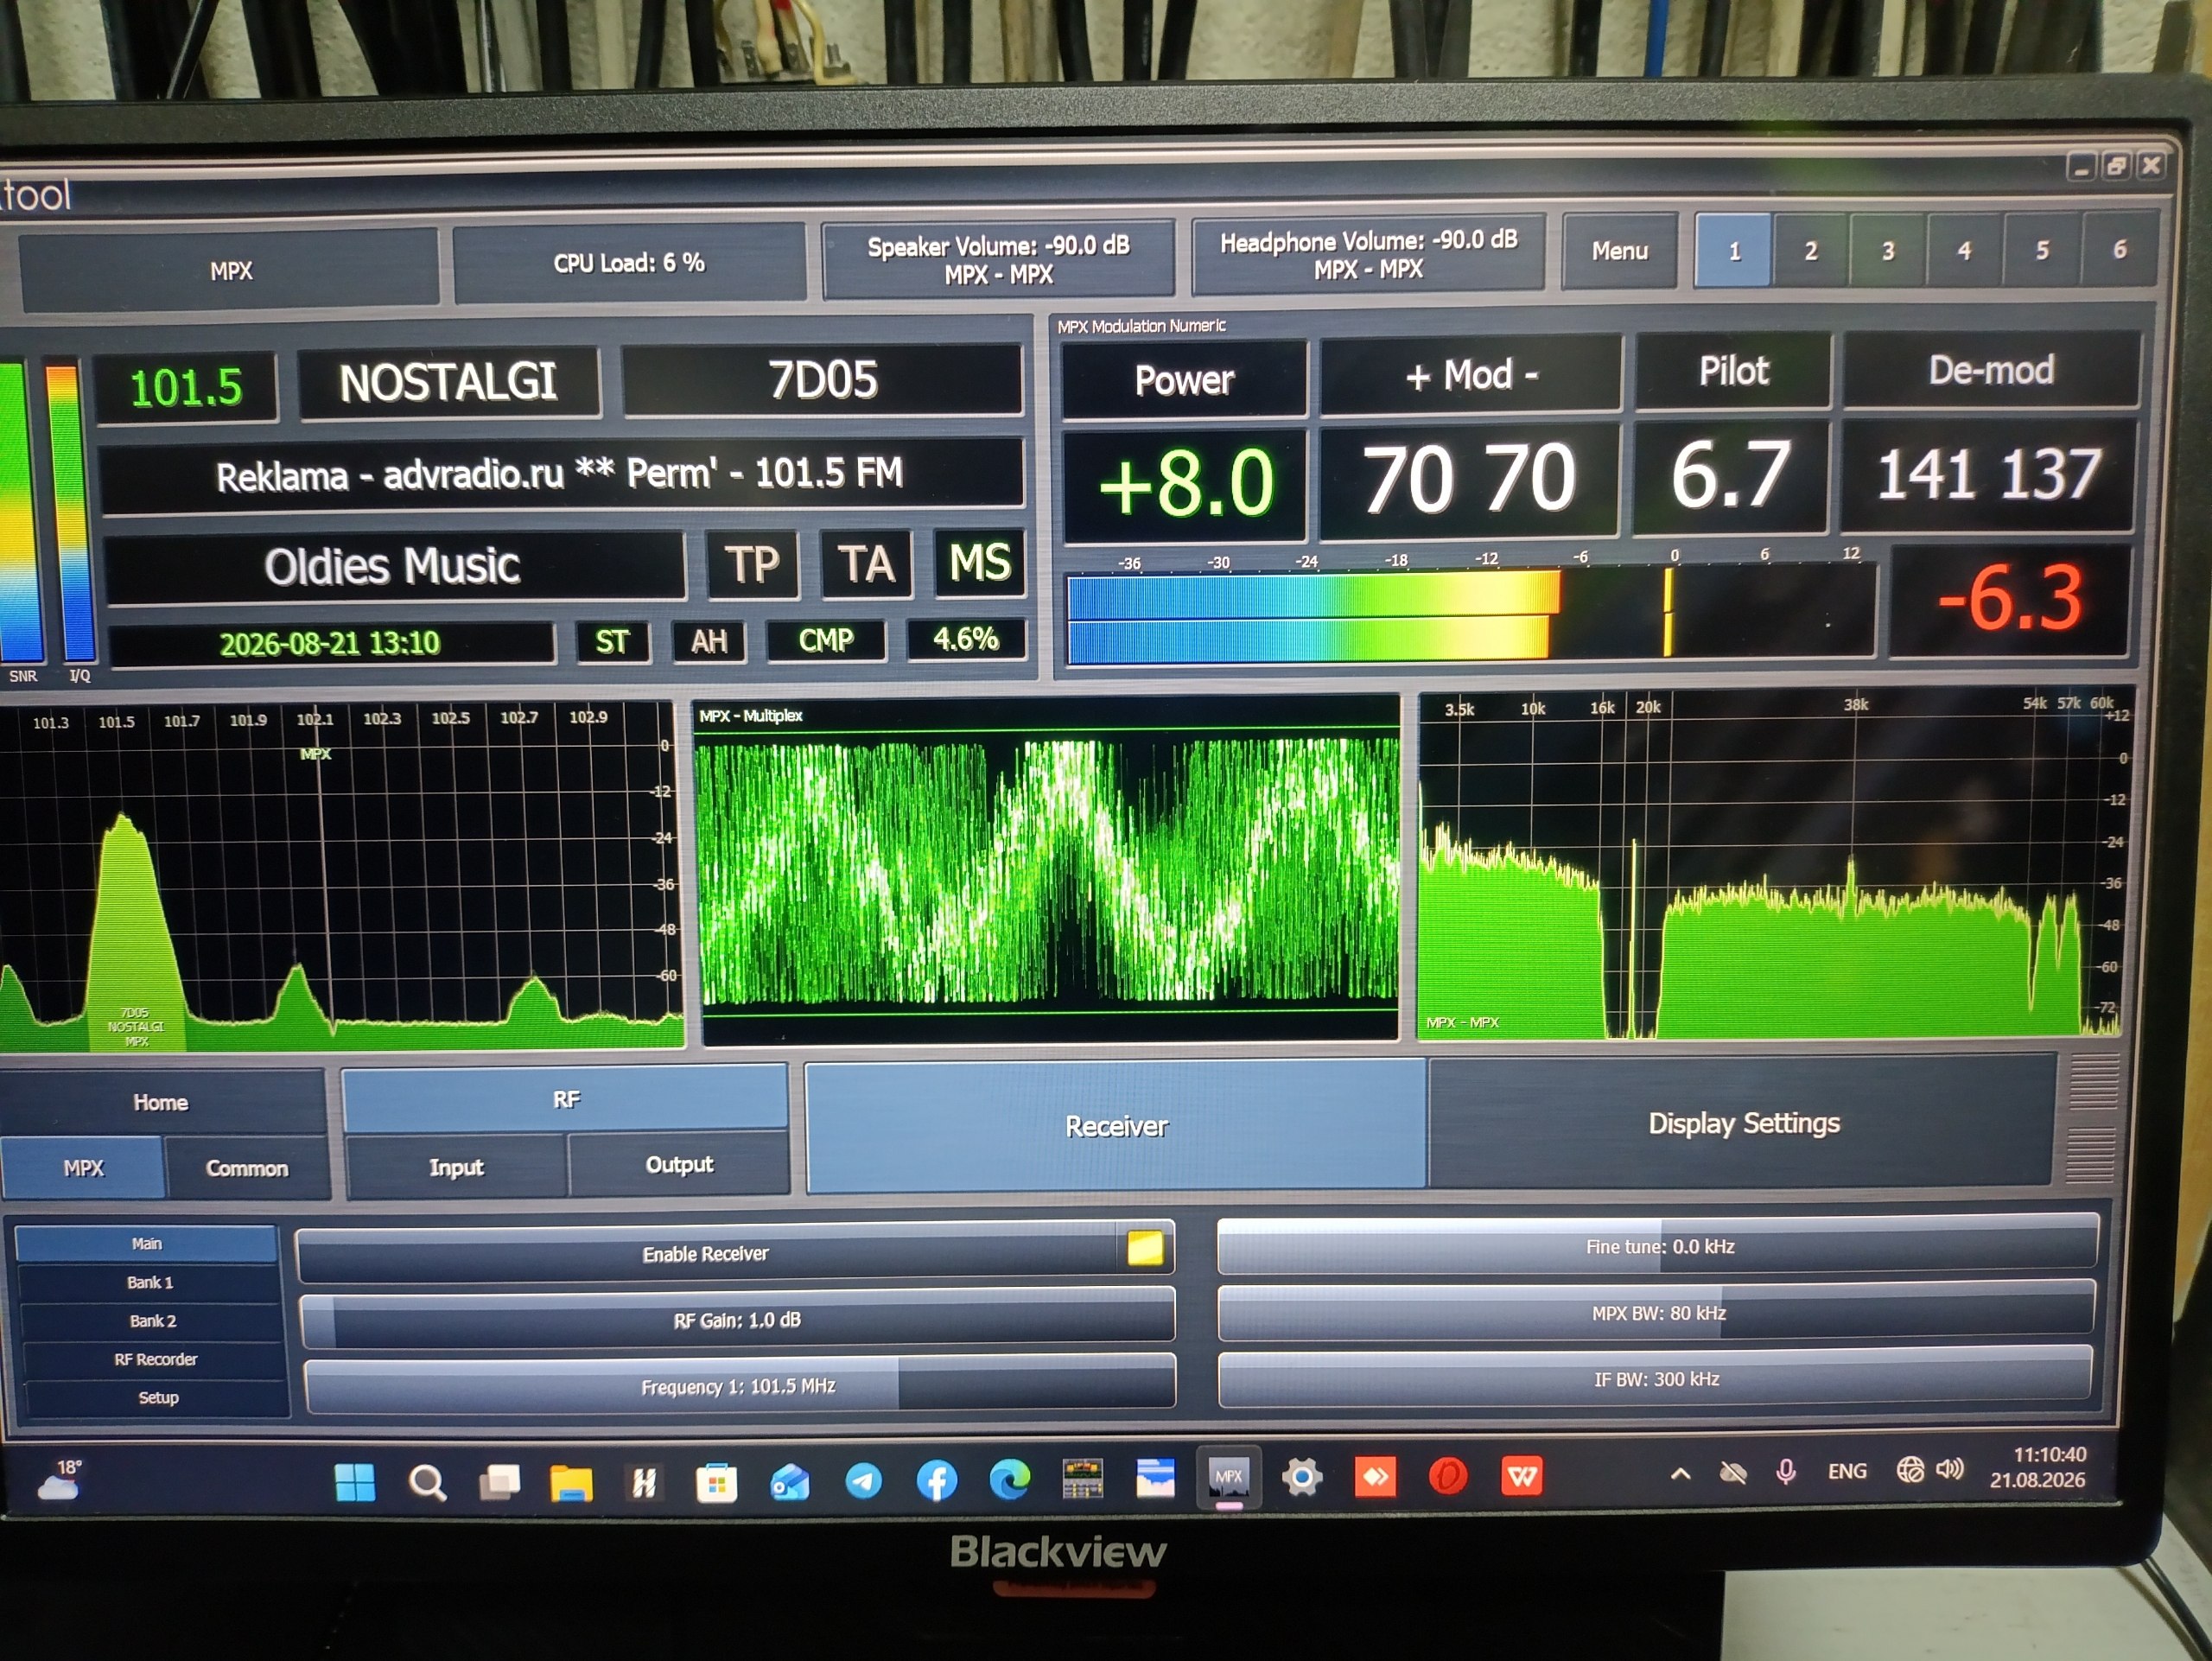The height and width of the screenshot is (1661, 2212).
Task: Click the TP flag indicator
Action: point(752,564)
